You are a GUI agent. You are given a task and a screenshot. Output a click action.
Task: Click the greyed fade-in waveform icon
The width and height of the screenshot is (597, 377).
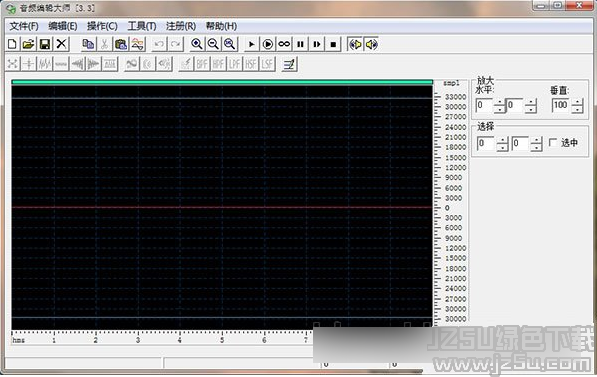coord(78,64)
